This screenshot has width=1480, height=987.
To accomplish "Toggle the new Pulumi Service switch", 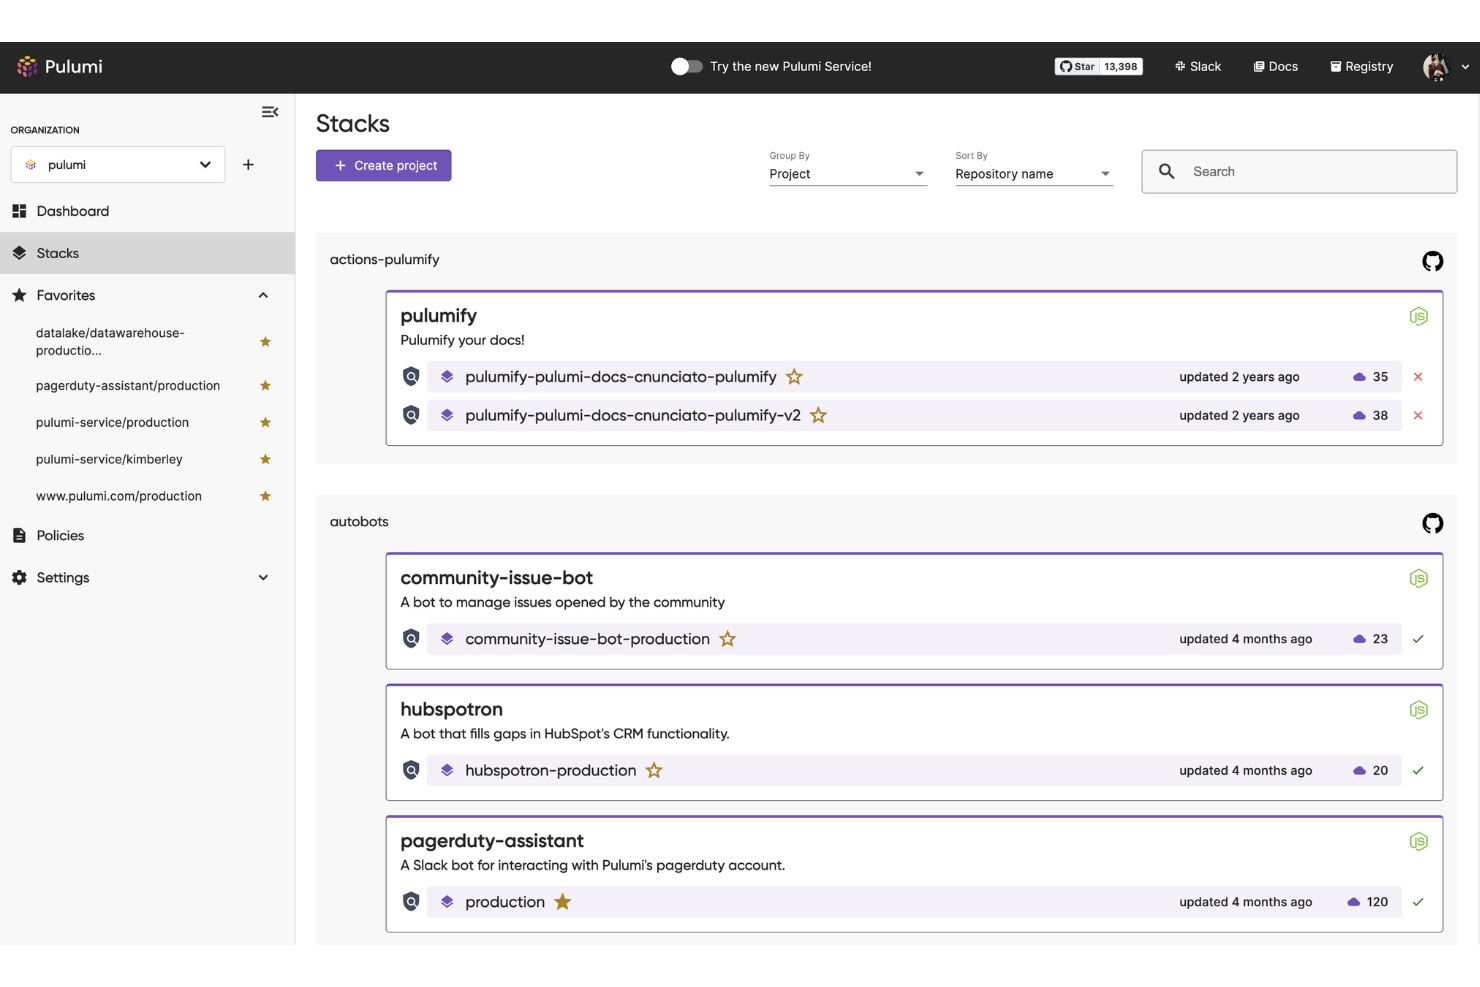I will 686,66.
